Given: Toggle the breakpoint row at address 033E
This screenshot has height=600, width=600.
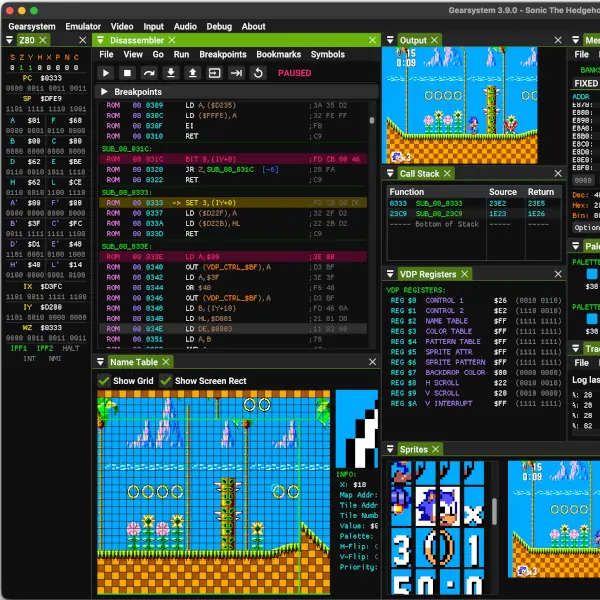Looking at the screenshot, I should click(x=233, y=257).
